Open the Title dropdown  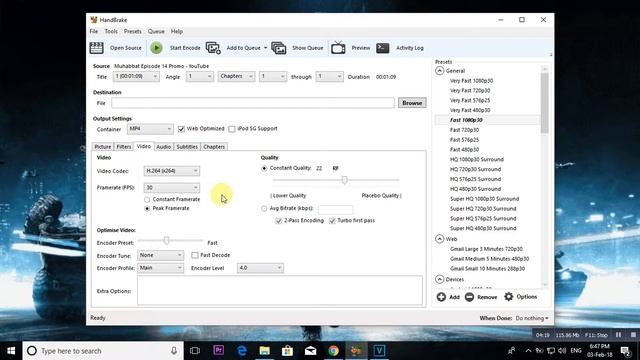[x=136, y=76]
